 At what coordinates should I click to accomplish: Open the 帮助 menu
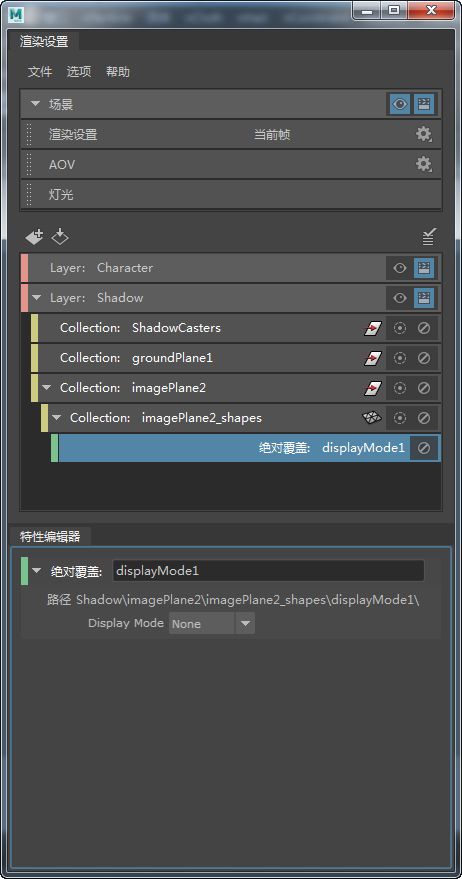118,72
